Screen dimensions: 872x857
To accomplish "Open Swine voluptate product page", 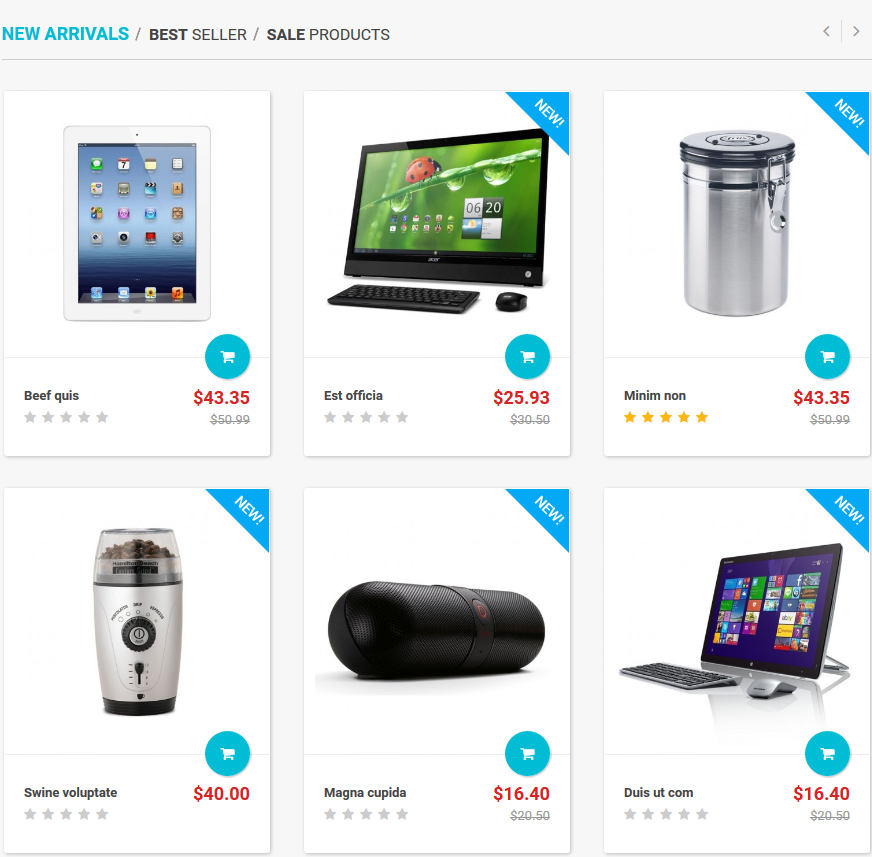I will [71, 792].
